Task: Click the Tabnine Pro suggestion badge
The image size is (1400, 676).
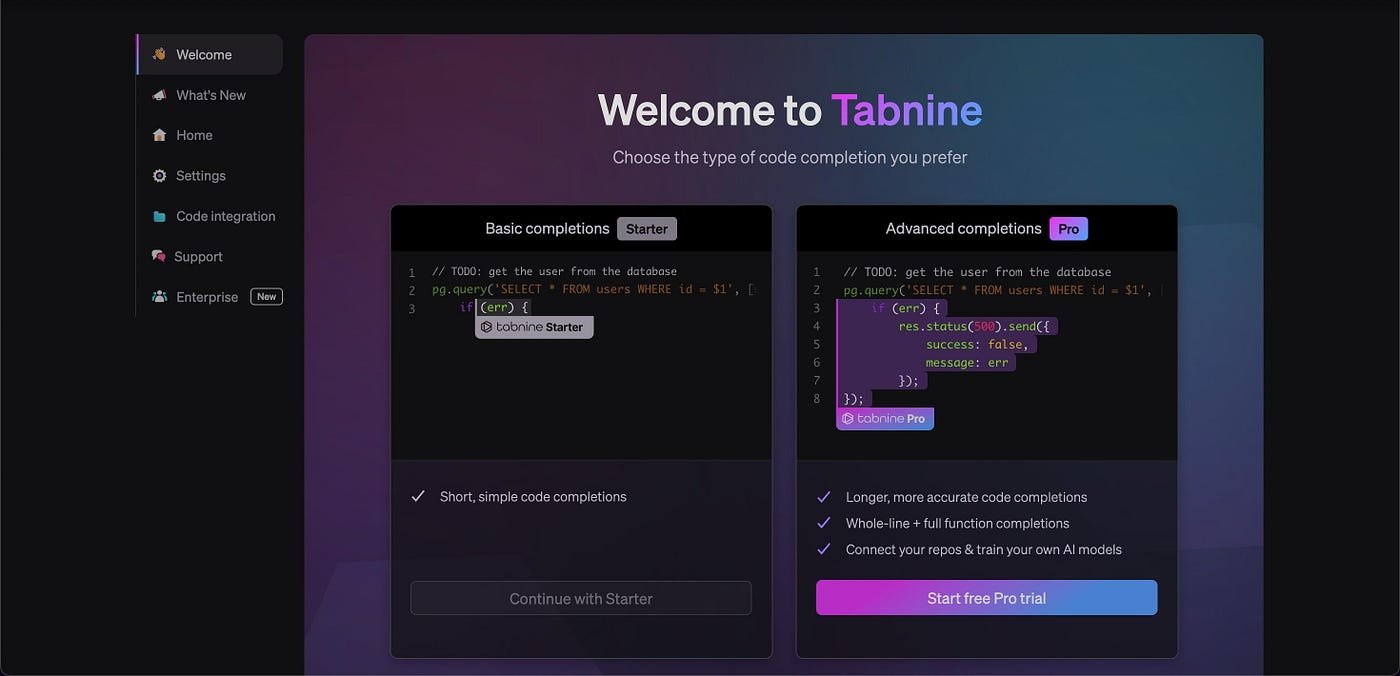Action: [885, 419]
